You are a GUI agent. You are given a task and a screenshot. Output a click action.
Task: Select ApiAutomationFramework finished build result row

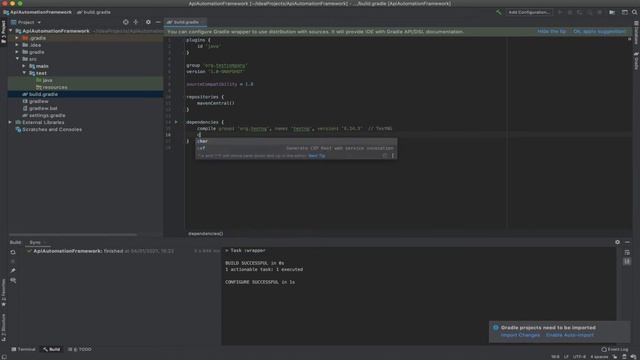(x=122, y=251)
